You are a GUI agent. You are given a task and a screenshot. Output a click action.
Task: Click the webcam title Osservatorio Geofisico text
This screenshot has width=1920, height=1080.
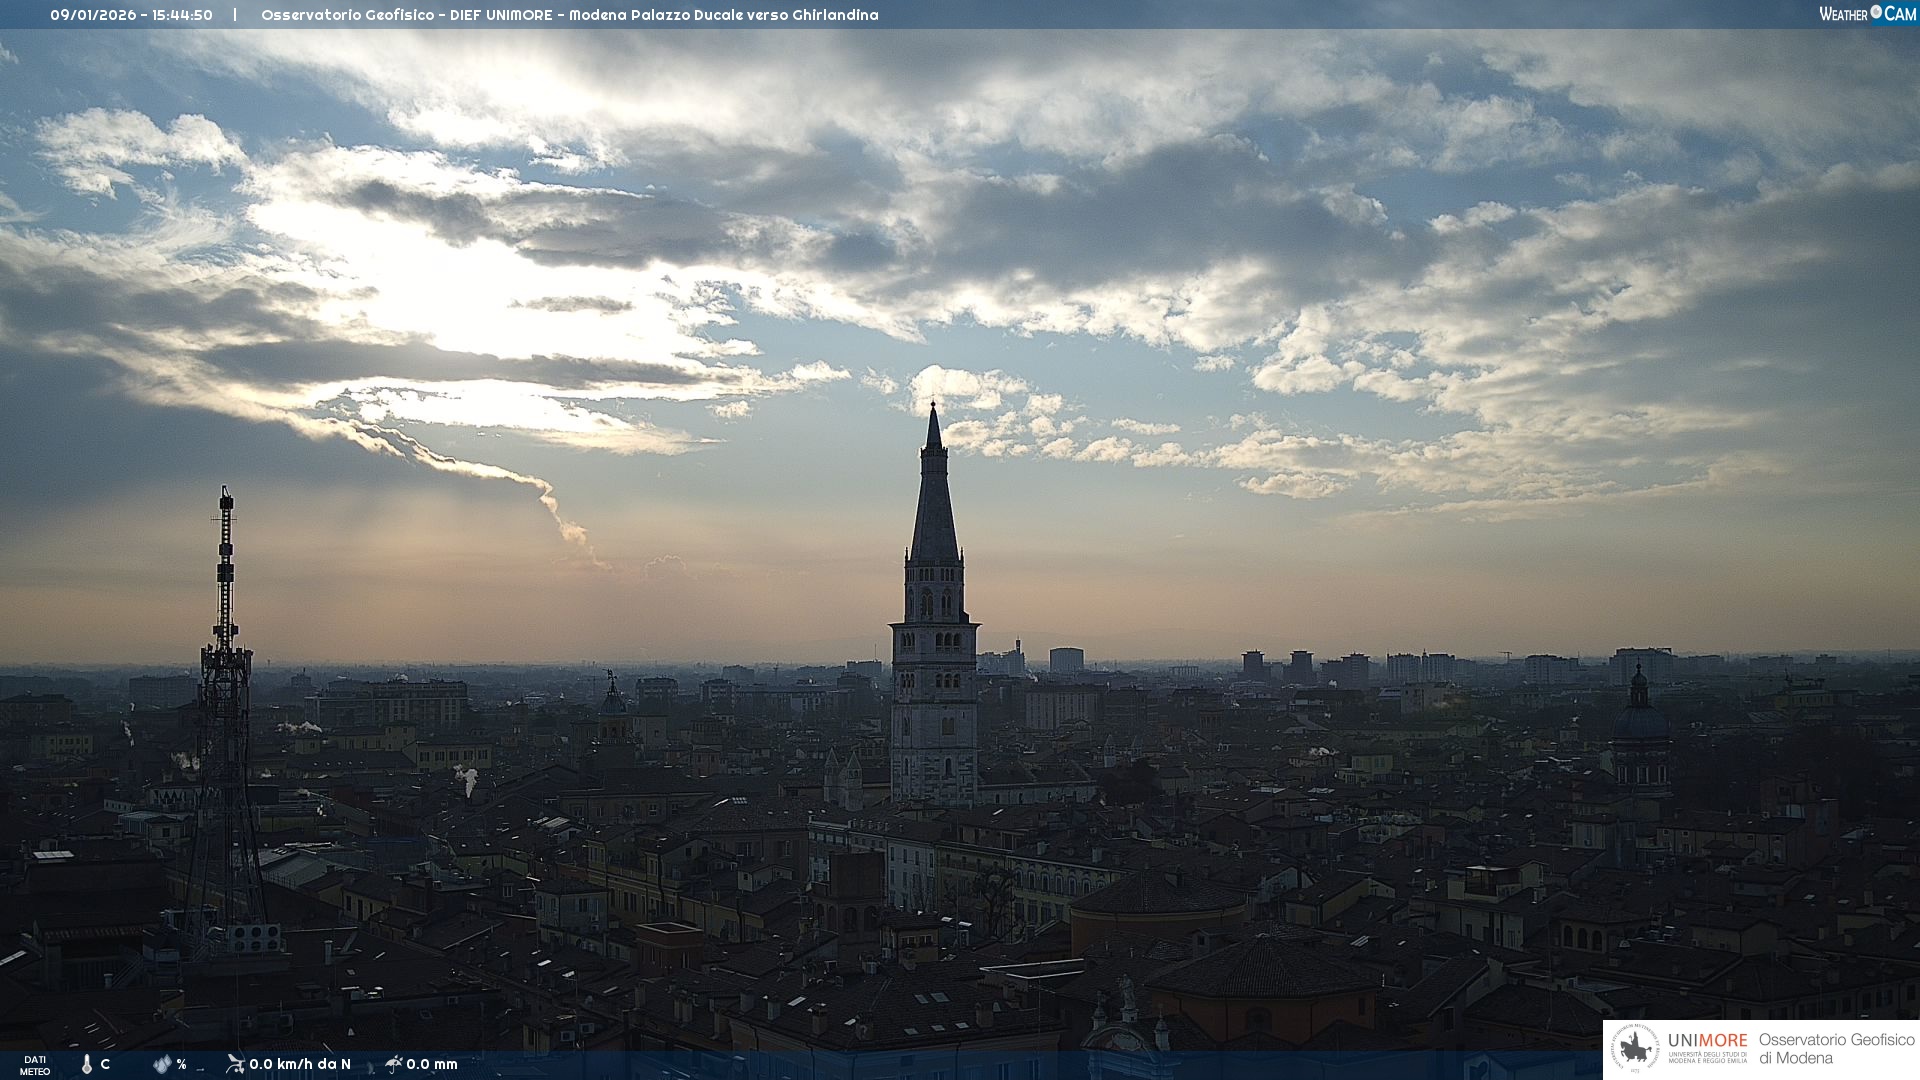[569, 15]
